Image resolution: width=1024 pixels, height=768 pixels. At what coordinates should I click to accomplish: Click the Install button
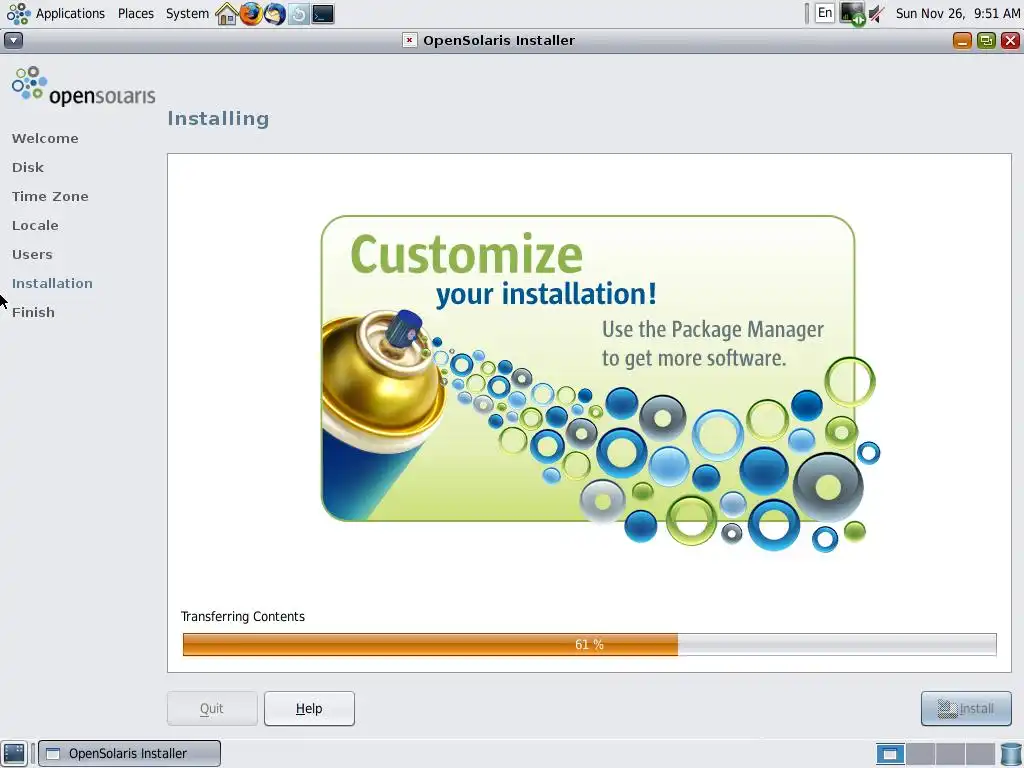[x=966, y=709]
